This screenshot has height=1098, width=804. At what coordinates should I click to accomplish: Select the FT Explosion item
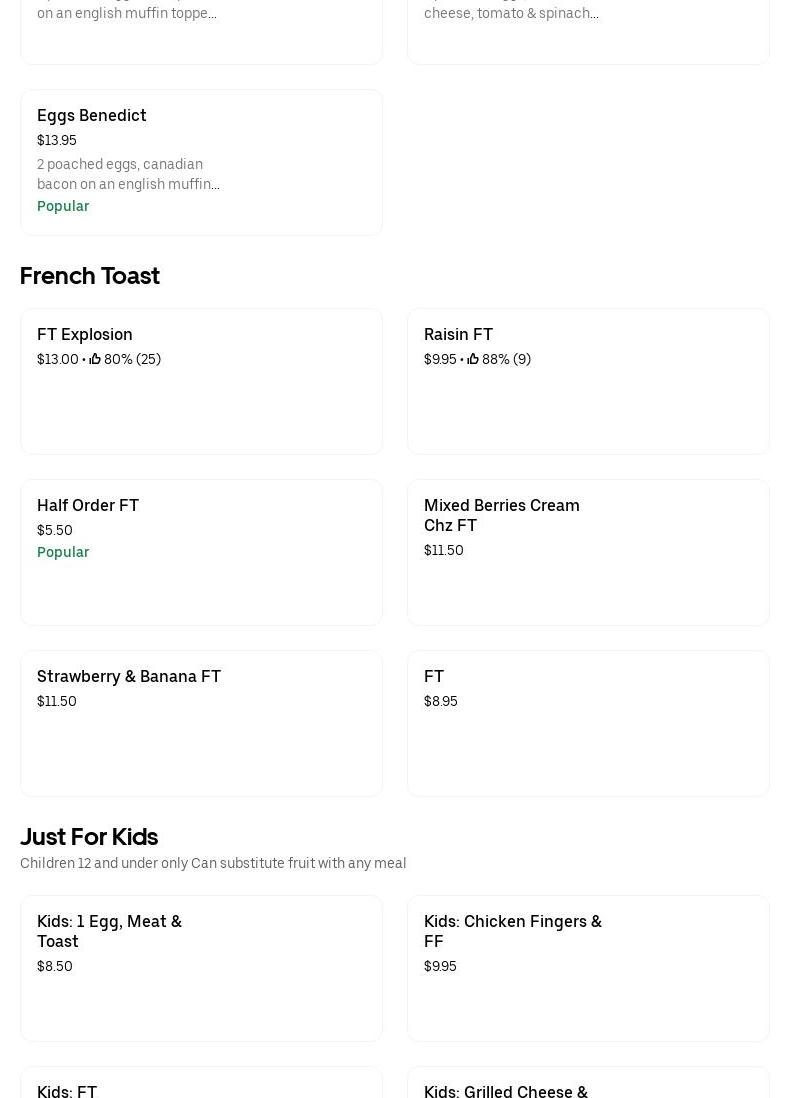(201, 381)
